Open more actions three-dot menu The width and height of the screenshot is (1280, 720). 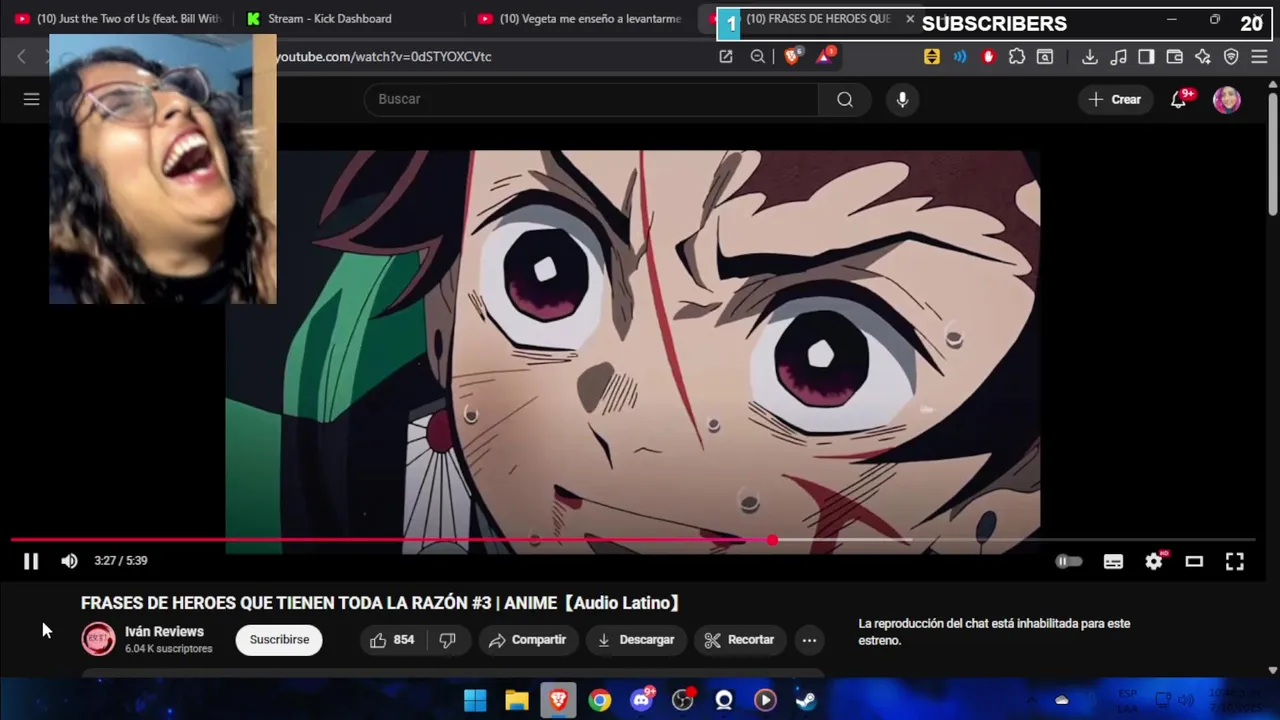coord(809,640)
